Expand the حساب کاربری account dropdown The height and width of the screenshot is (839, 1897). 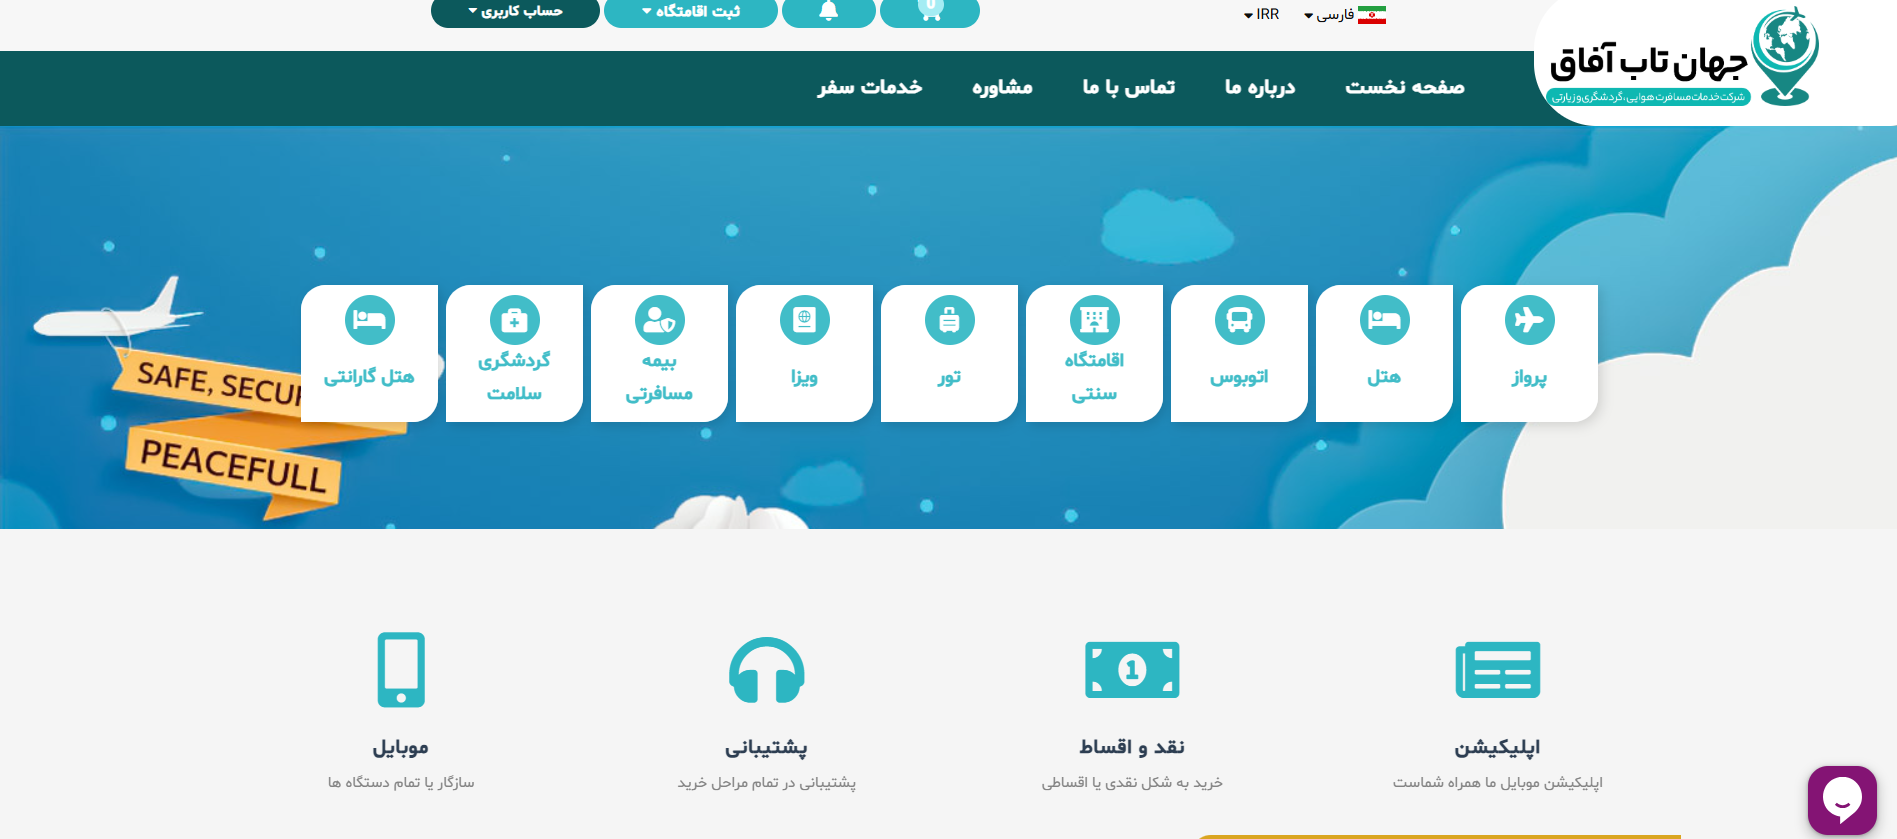[515, 12]
